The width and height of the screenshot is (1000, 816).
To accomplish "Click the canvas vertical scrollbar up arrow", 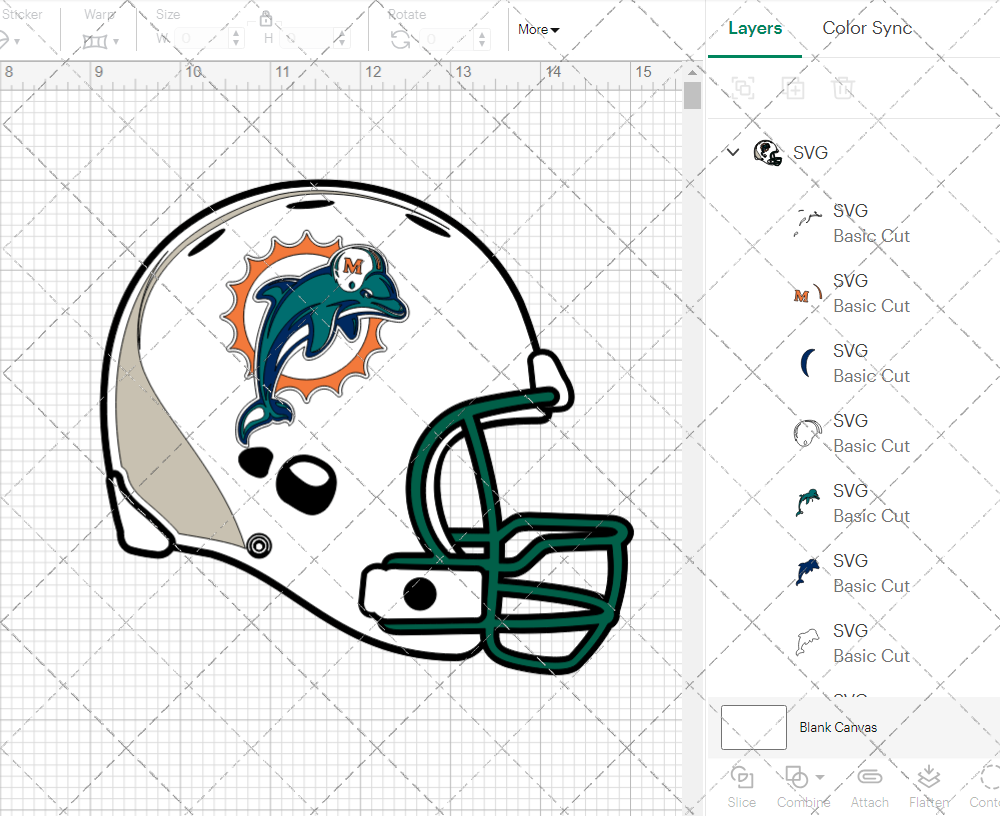I will pos(693,72).
